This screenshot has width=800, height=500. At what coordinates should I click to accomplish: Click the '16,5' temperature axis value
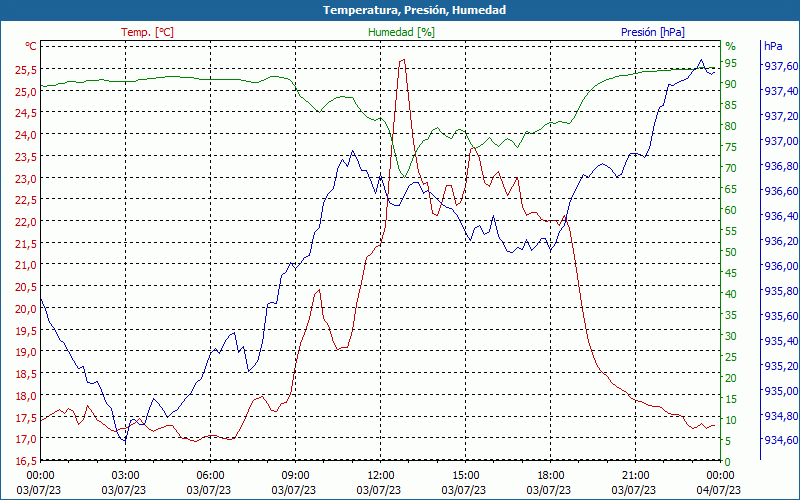coord(27,461)
